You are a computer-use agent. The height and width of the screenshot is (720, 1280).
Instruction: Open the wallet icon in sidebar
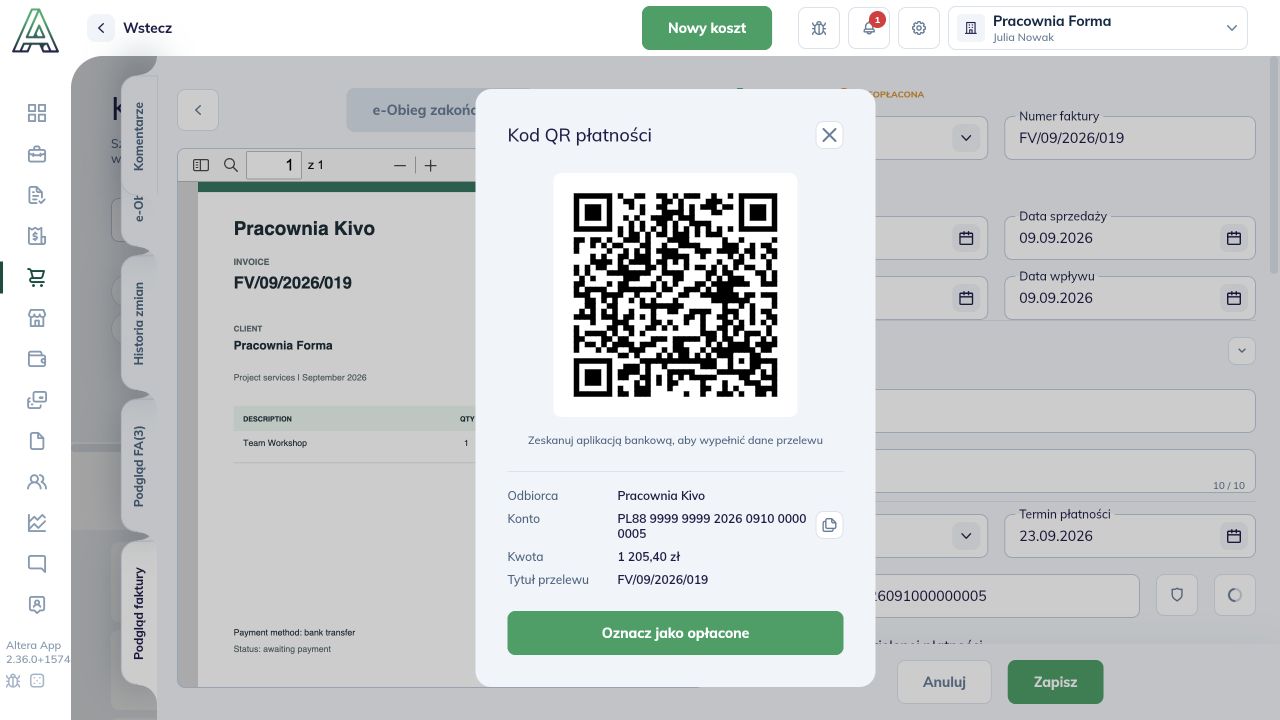(x=37, y=359)
